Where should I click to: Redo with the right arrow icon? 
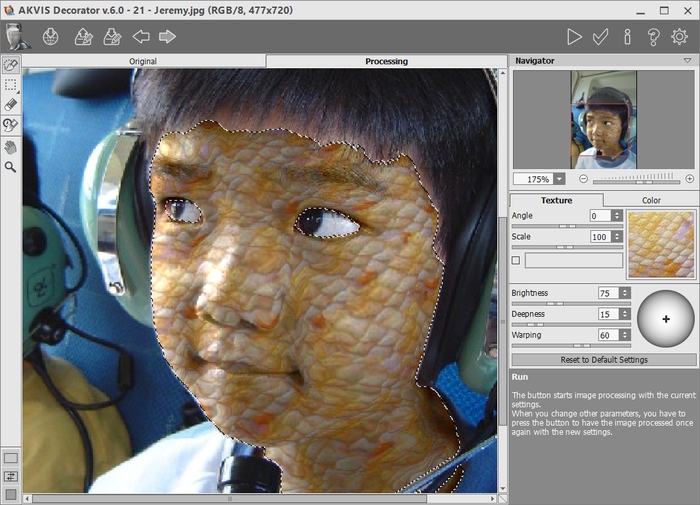pyautogui.click(x=167, y=37)
